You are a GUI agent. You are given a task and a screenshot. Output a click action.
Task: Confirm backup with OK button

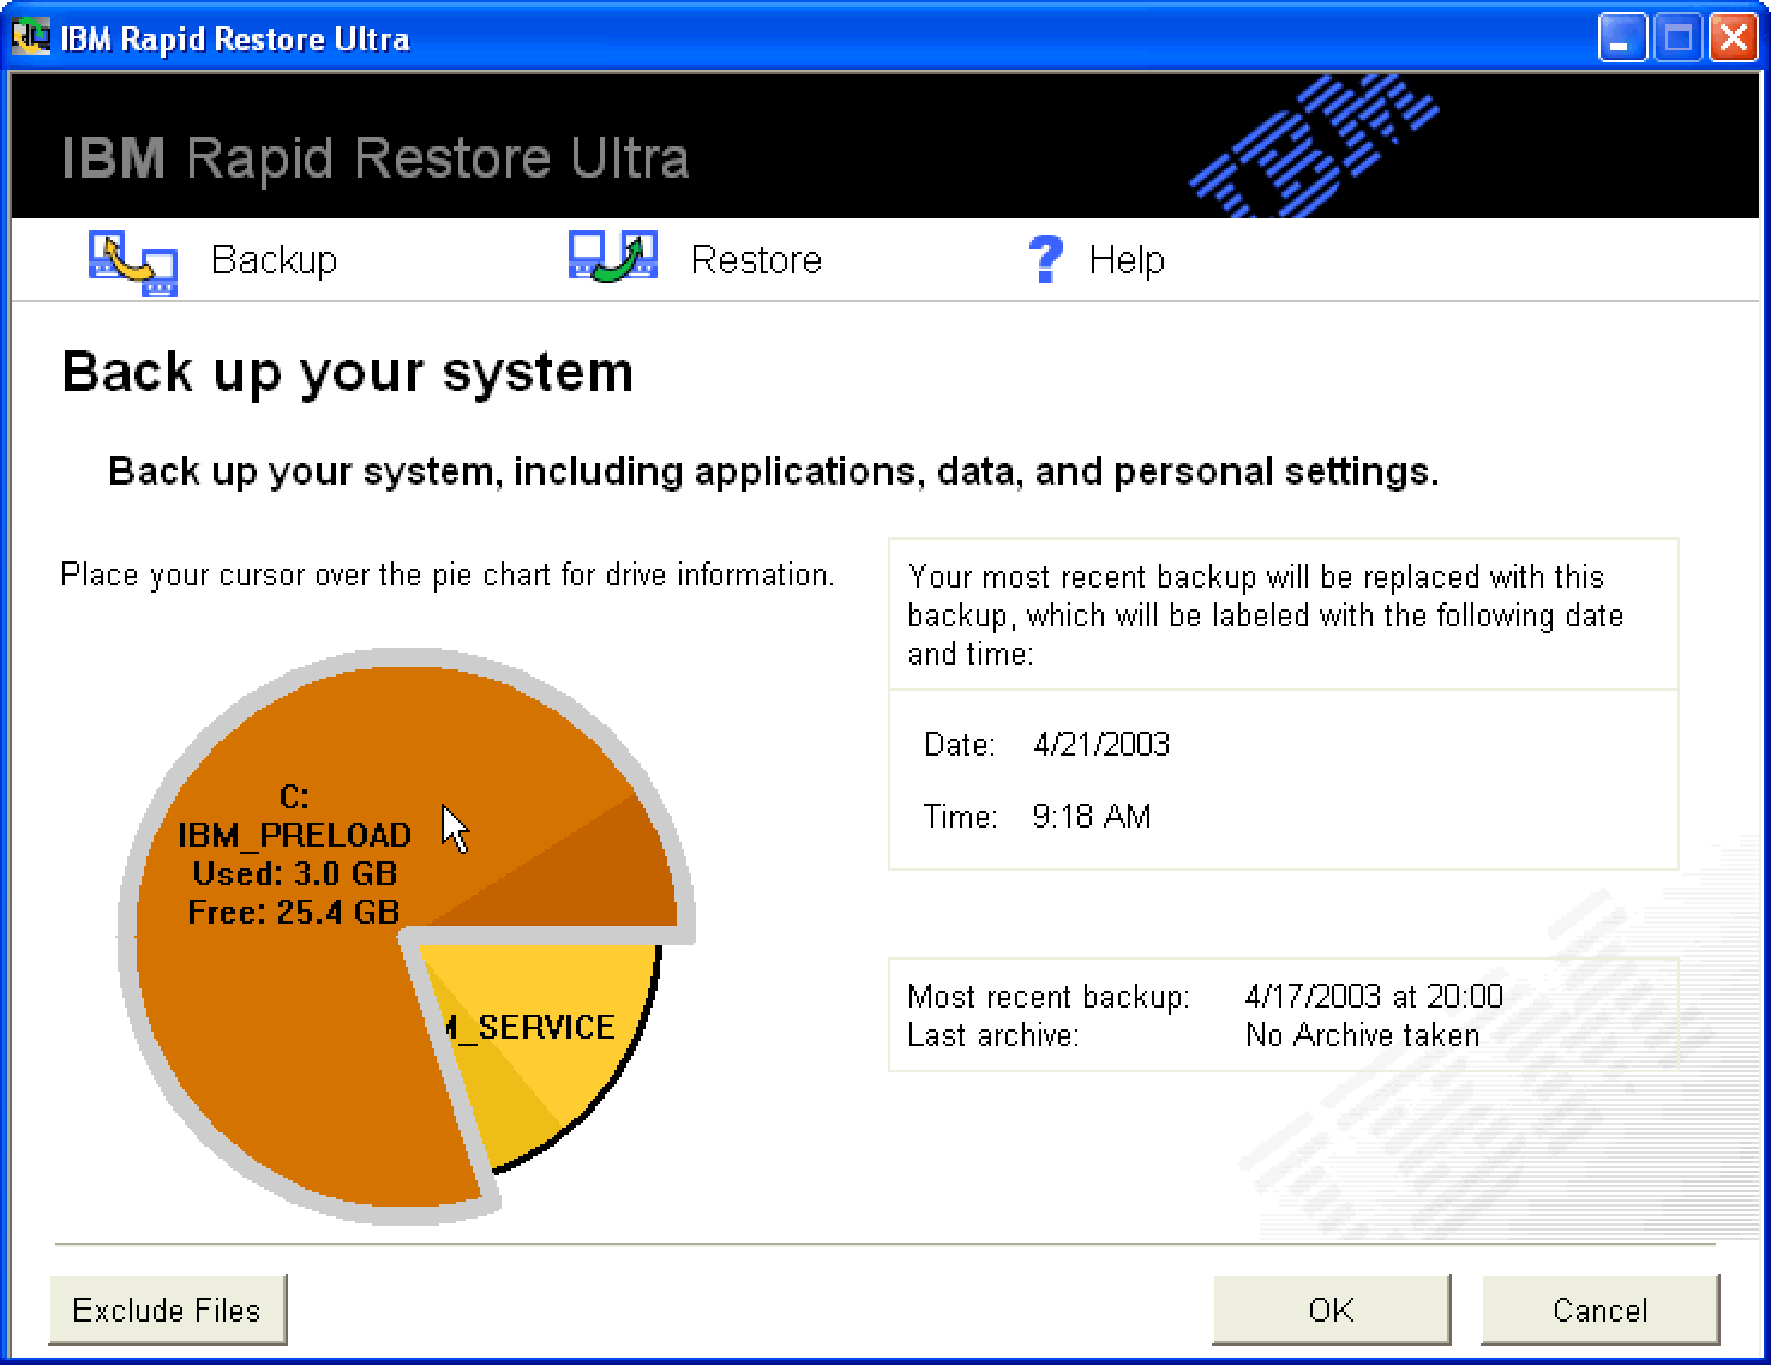[1331, 1309]
